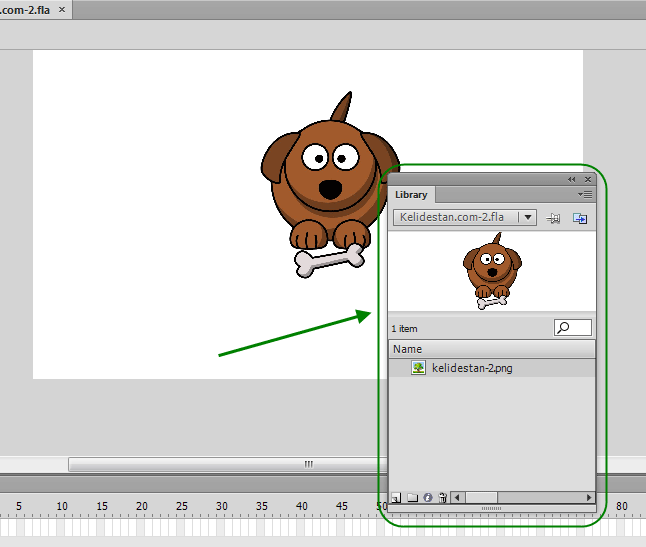Create a New Folder in Library panel
The width and height of the screenshot is (646, 547).
point(412,498)
